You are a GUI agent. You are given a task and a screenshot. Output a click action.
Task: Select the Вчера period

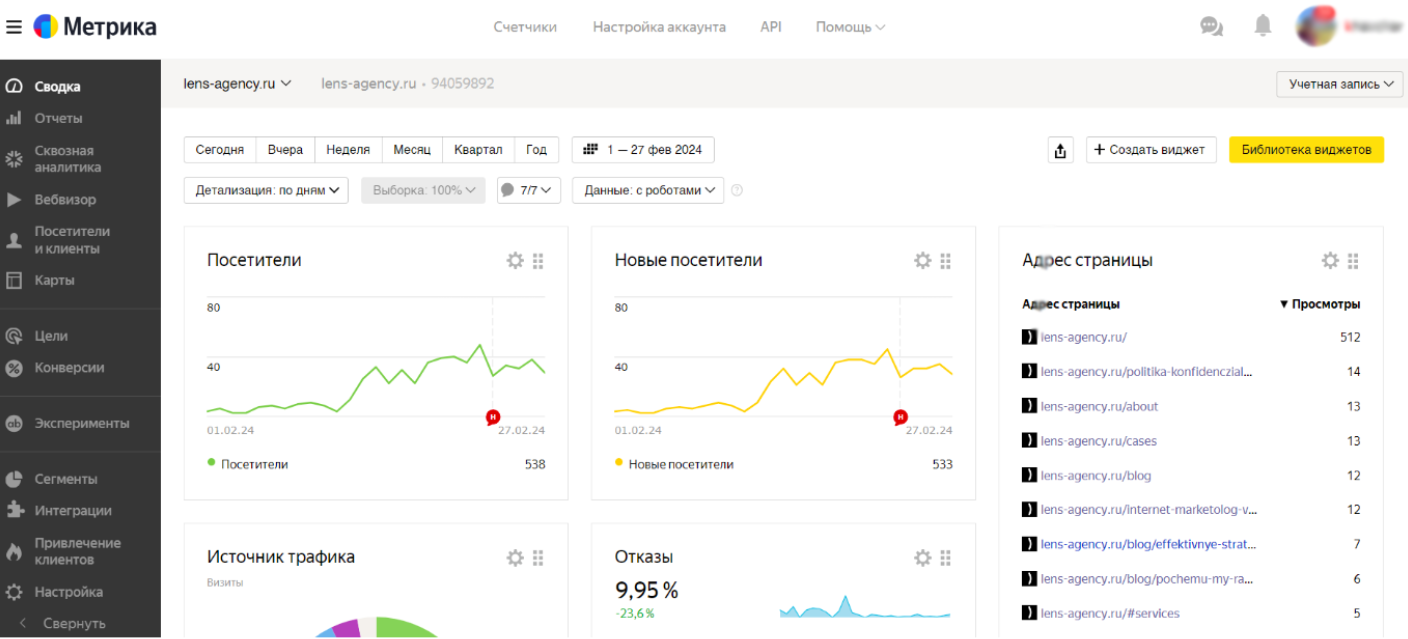tap(285, 150)
